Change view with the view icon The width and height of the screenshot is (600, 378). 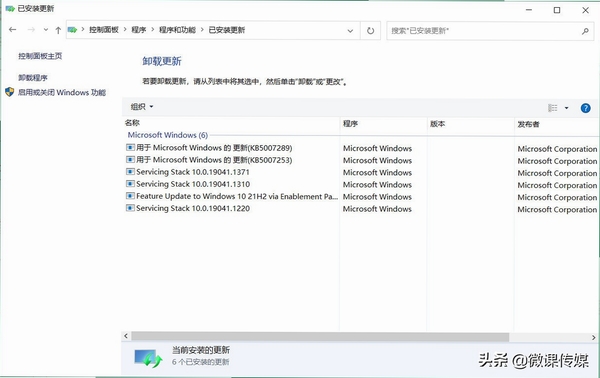[x=553, y=108]
